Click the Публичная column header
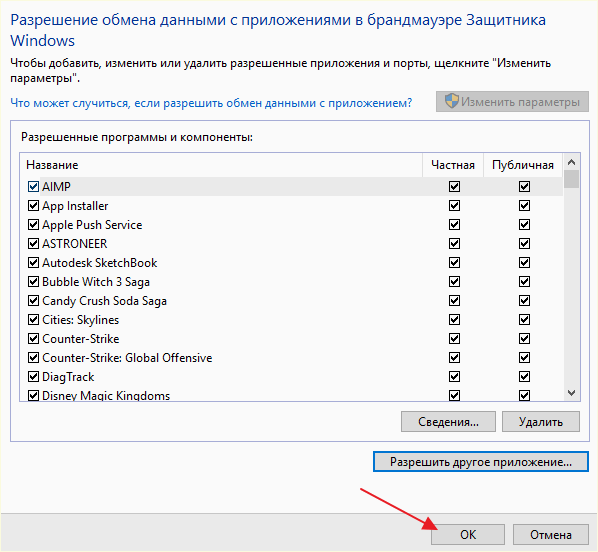 [x=522, y=165]
